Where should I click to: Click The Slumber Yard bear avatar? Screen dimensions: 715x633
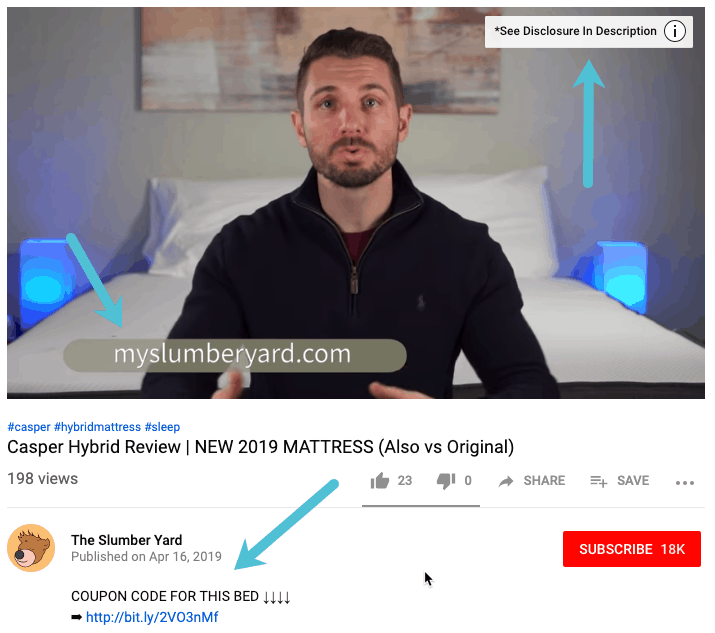(31, 548)
